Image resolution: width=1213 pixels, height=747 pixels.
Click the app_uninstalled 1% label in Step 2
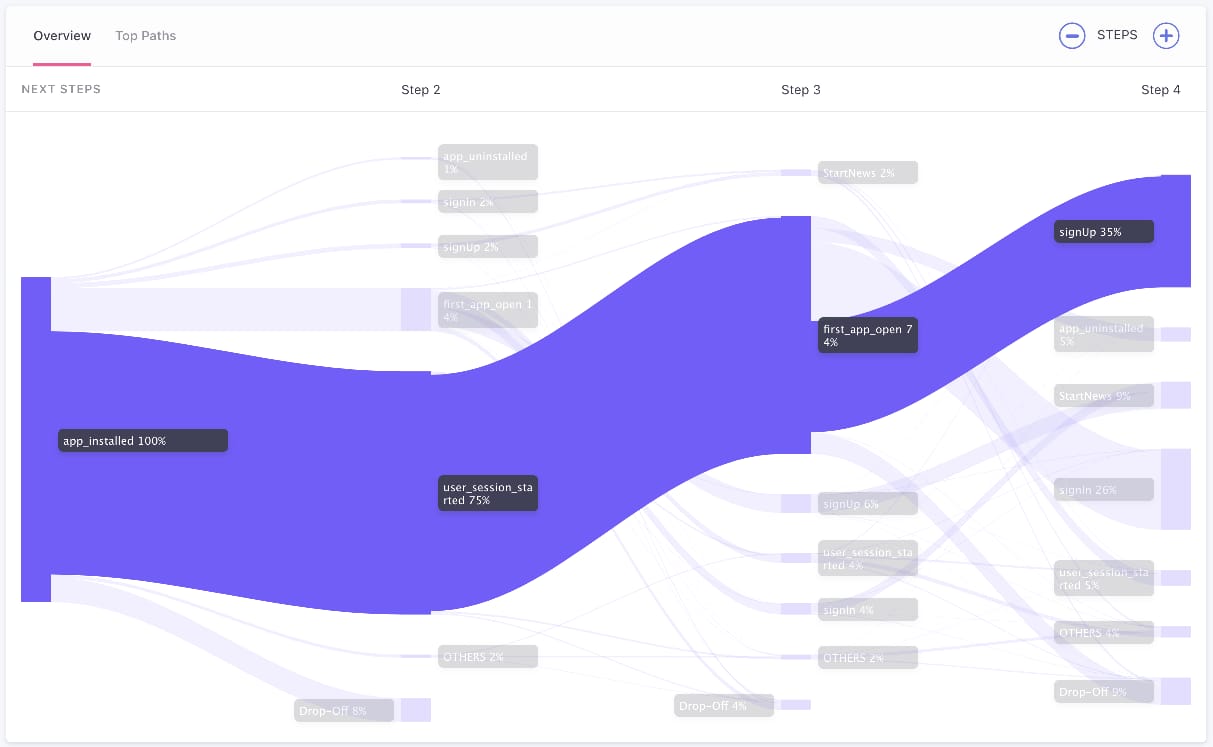coord(488,162)
